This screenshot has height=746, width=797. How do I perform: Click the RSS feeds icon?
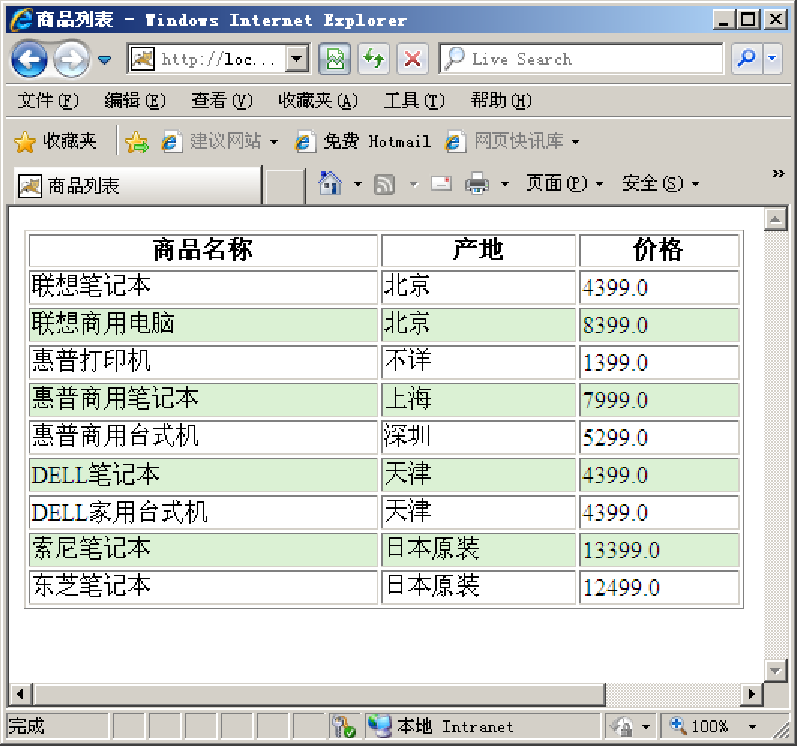384,184
